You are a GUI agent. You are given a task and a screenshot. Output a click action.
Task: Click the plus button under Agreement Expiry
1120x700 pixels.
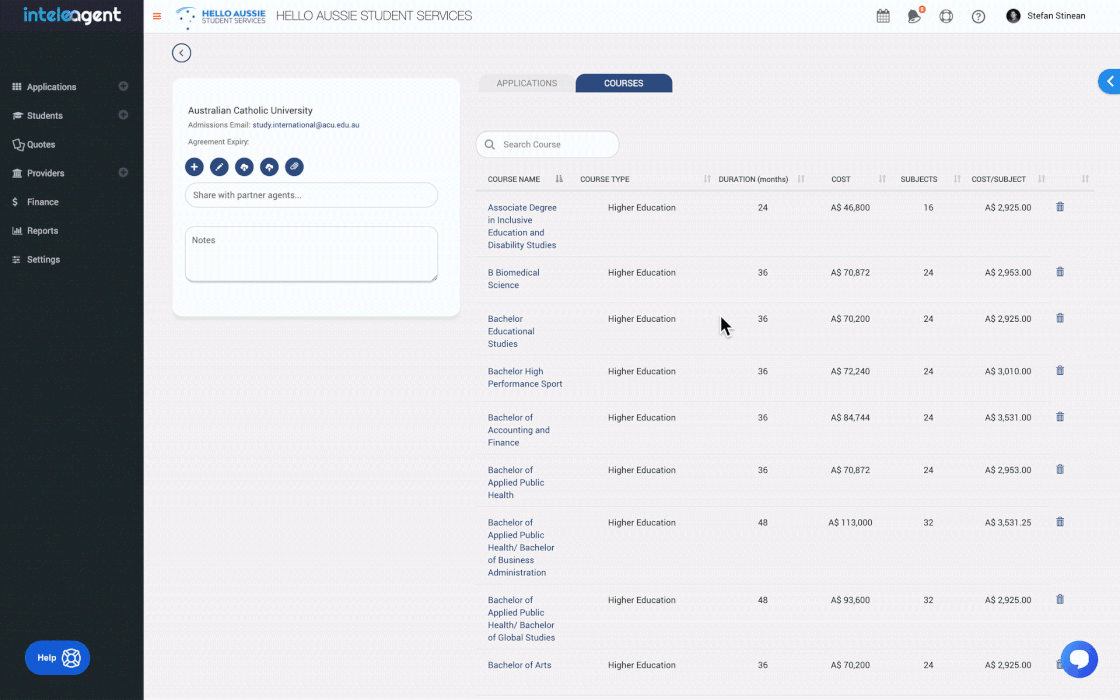click(x=194, y=167)
